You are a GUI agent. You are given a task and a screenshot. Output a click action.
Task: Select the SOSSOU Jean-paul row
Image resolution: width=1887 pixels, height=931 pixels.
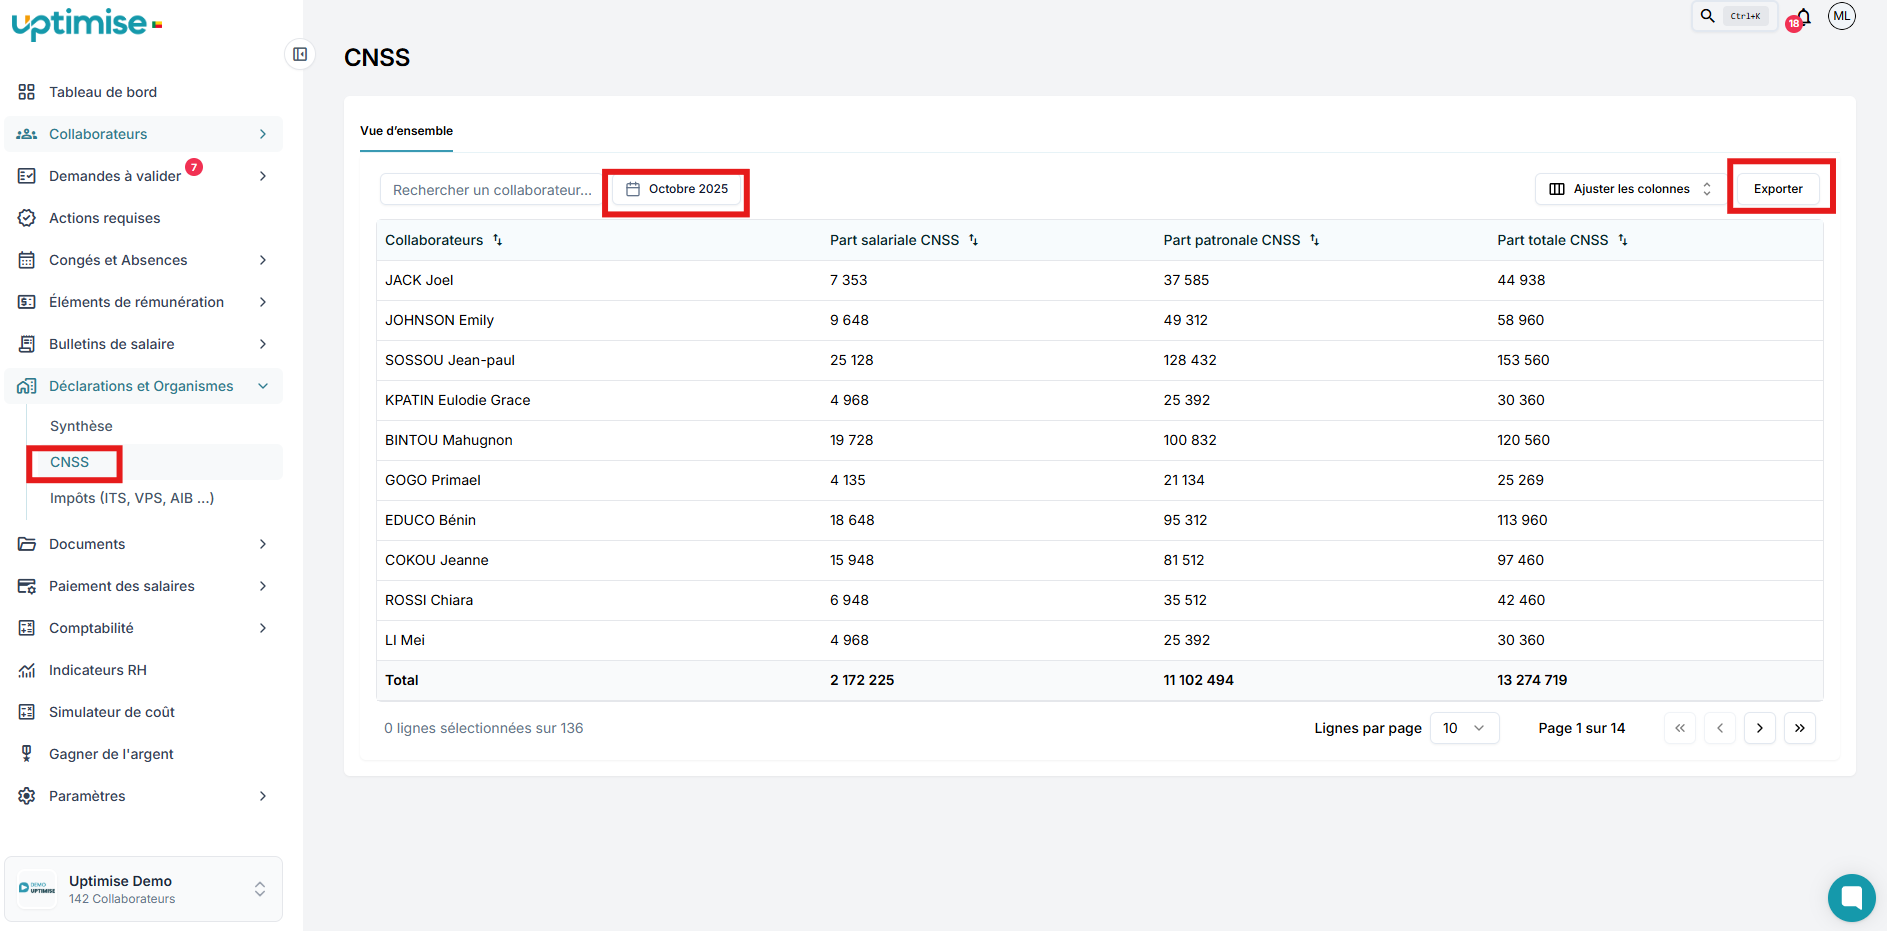pos(1099,360)
